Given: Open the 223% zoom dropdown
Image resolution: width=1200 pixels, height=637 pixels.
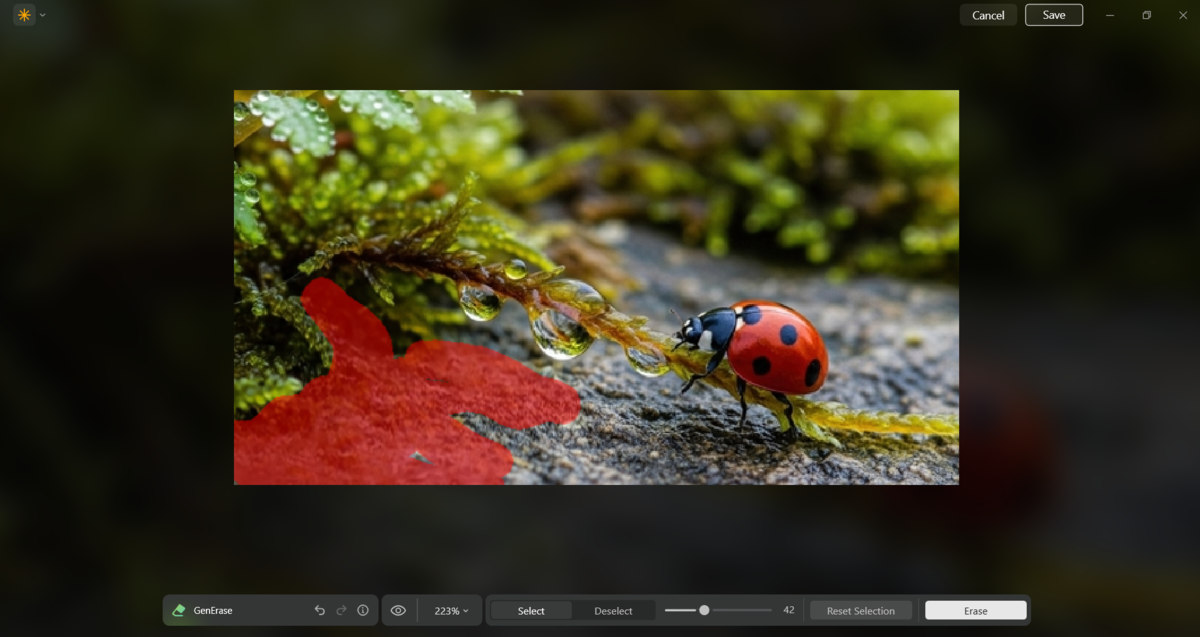Looking at the screenshot, I should click(x=451, y=610).
